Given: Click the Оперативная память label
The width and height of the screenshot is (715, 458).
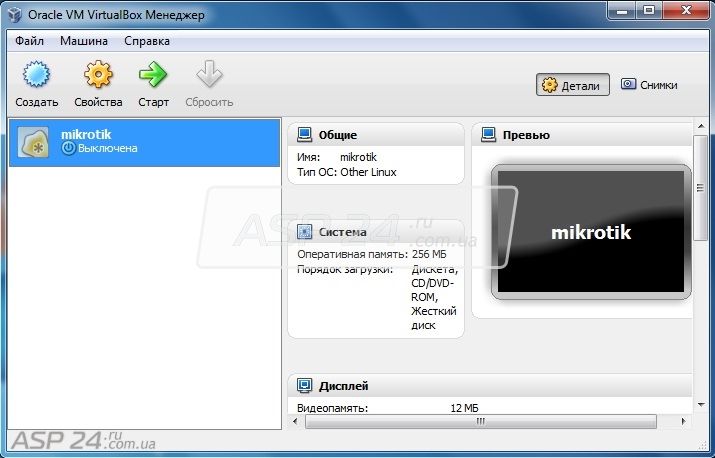Looking at the screenshot, I should [352, 254].
